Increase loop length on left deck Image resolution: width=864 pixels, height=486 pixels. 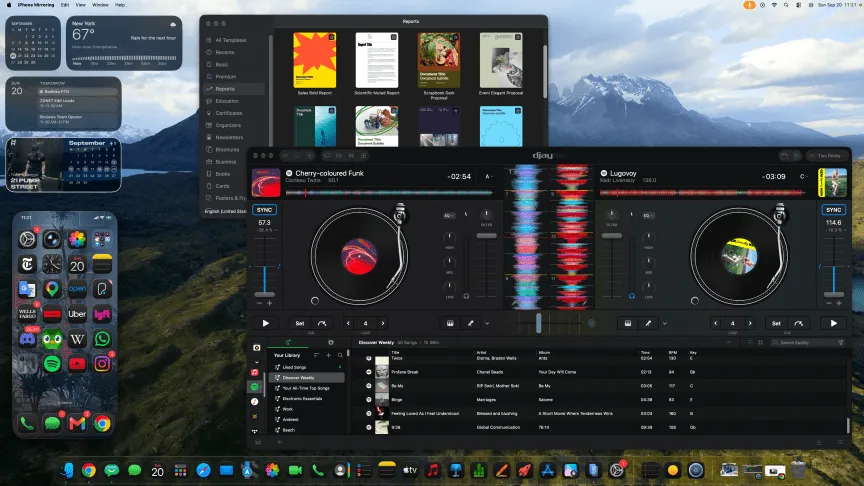point(383,323)
